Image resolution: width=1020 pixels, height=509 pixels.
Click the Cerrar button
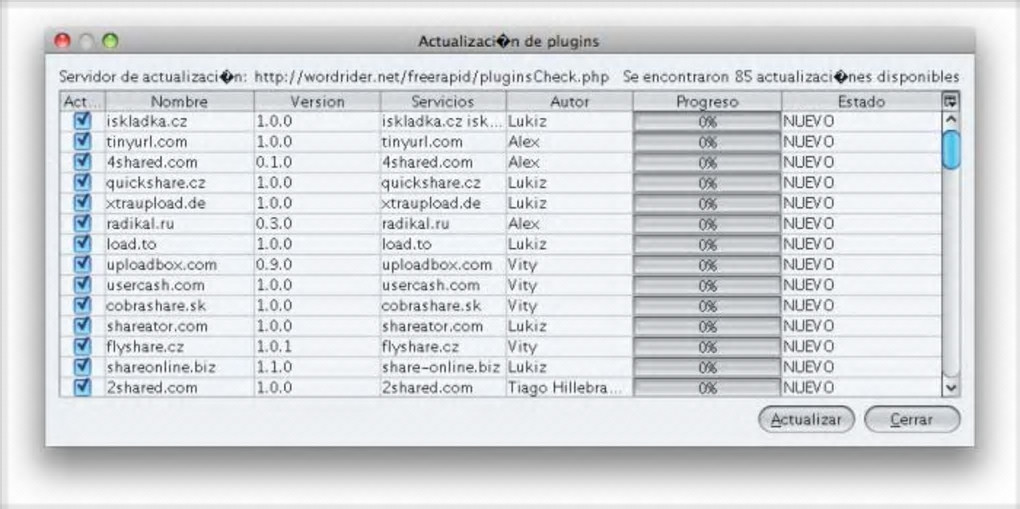click(x=912, y=420)
